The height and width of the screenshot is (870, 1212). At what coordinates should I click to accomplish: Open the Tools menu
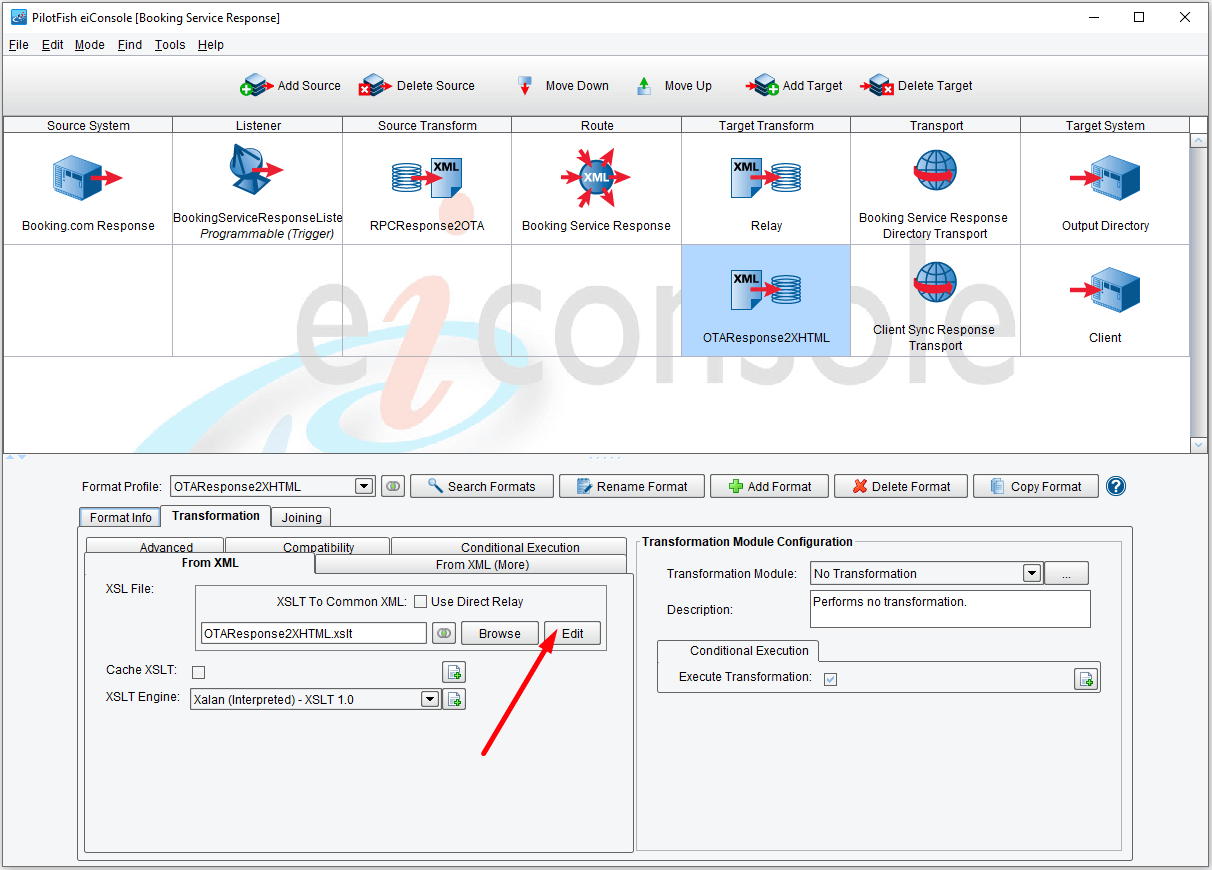pos(170,45)
